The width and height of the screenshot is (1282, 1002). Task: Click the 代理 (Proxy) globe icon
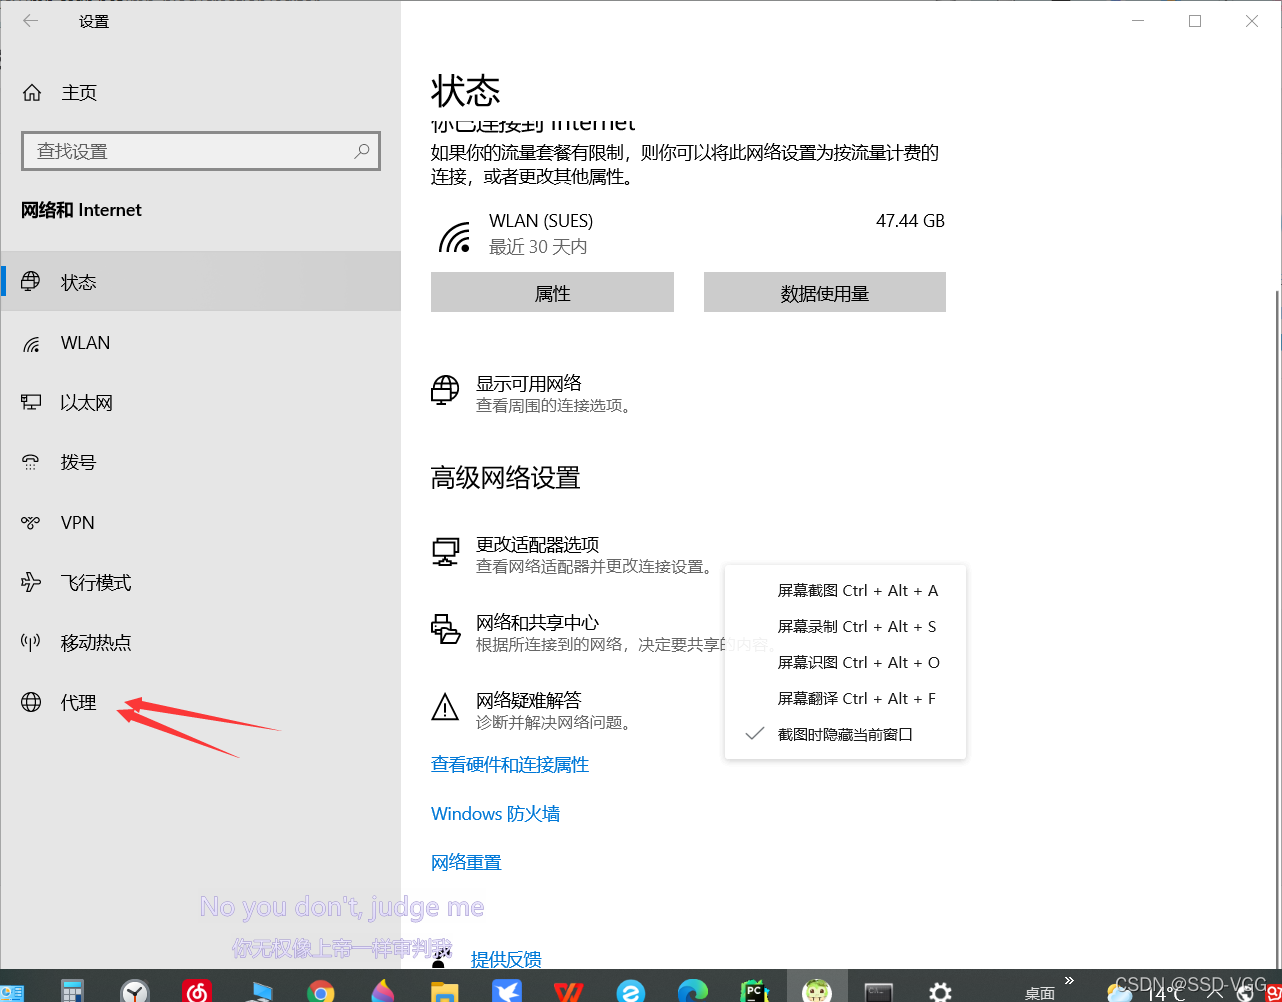[30, 702]
